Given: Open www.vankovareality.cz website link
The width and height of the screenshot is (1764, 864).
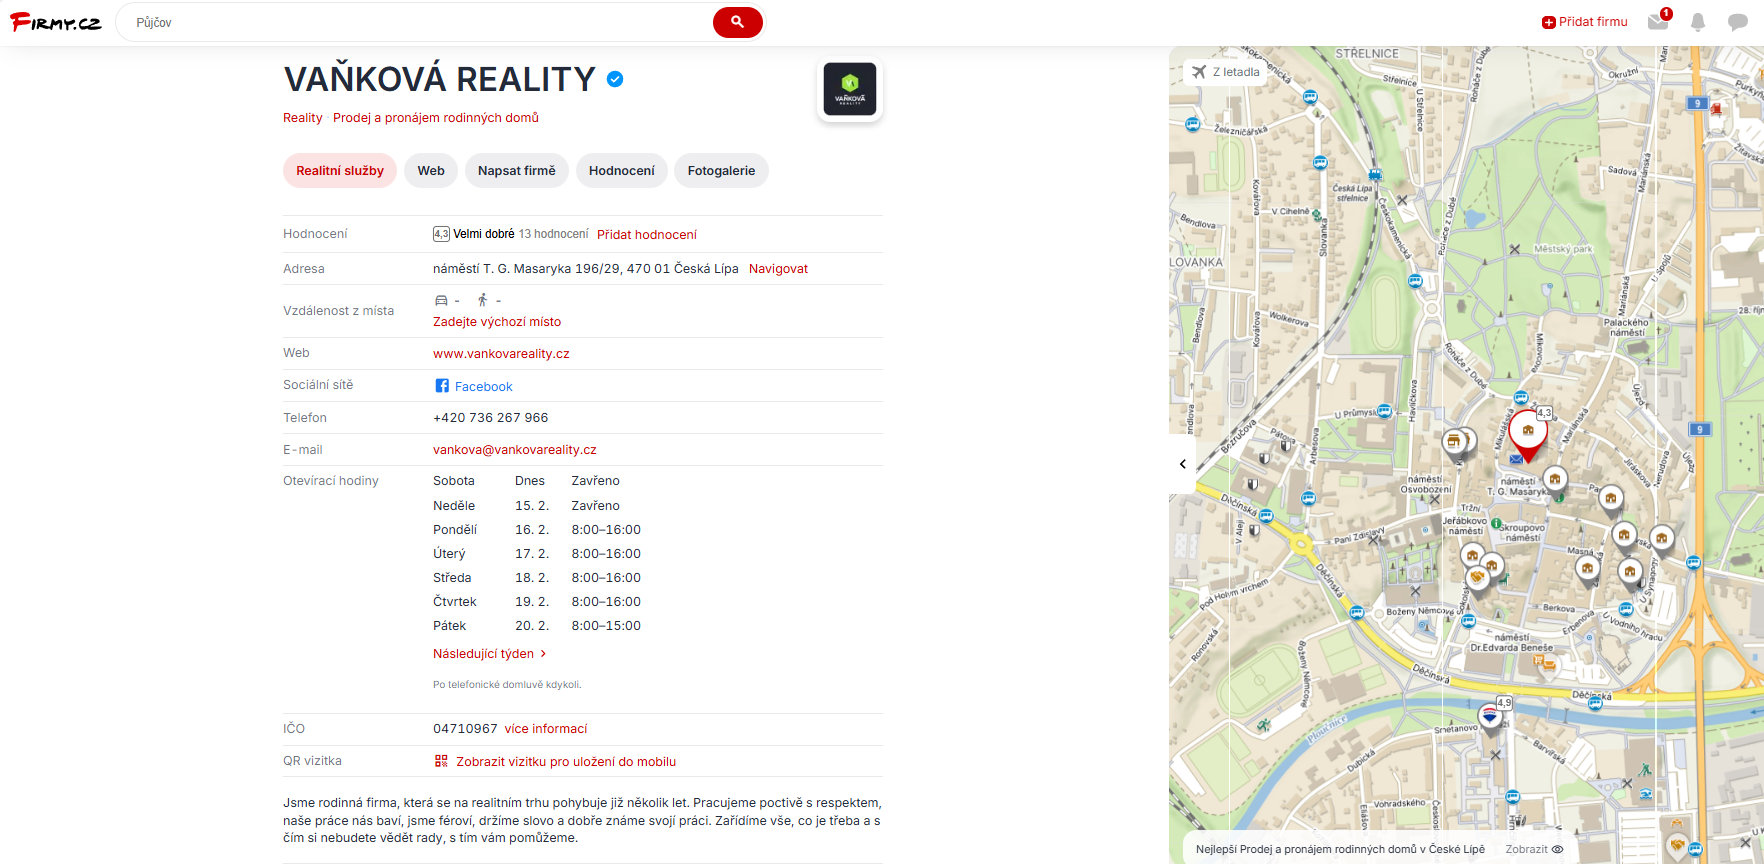Looking at the screenshot, I should click(501, 354).
